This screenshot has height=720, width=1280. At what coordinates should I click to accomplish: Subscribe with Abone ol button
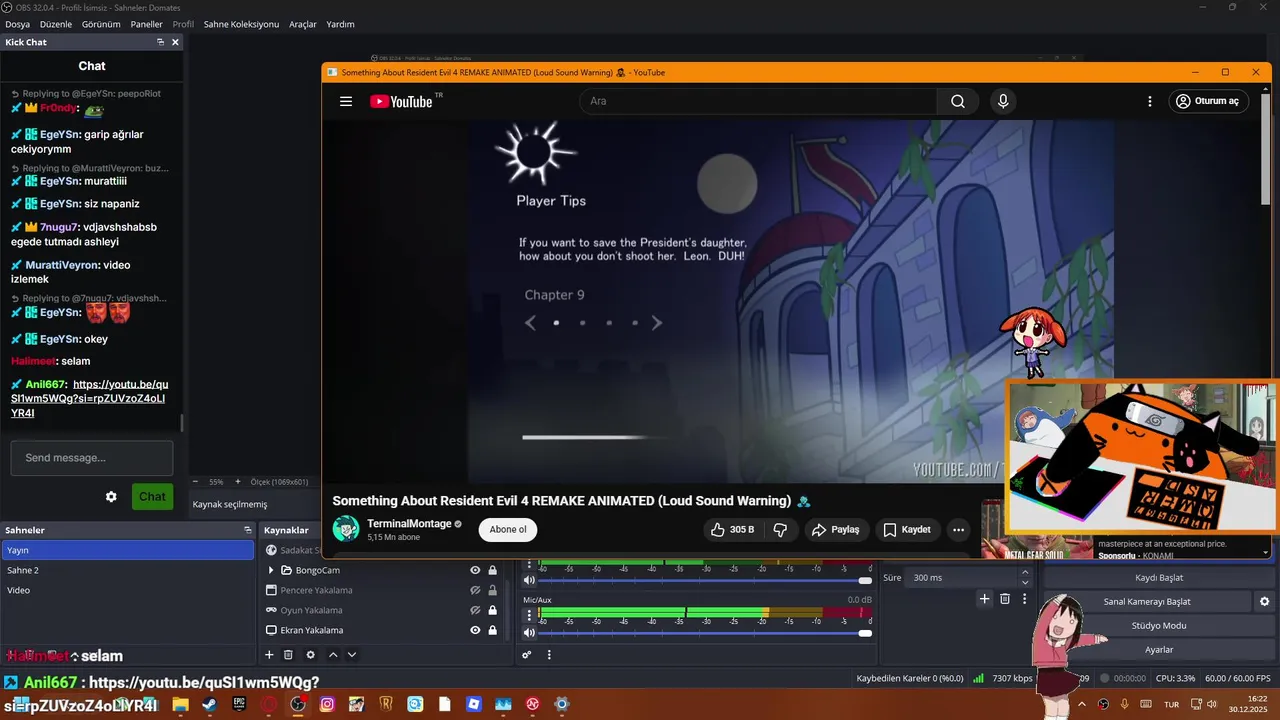click(x=508, y=530)
